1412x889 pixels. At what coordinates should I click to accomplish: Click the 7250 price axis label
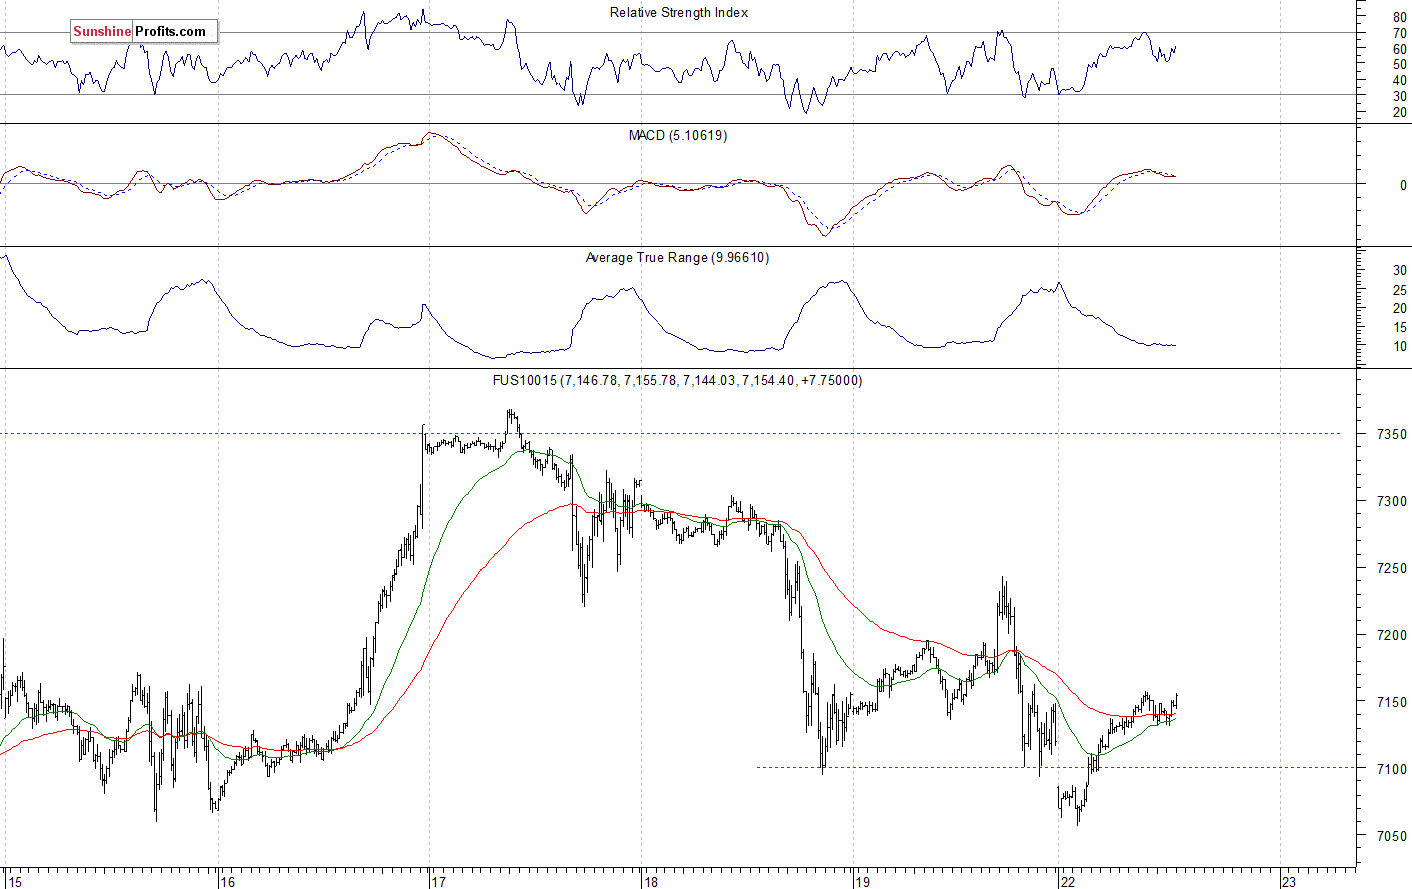(x=1391, y=569)
